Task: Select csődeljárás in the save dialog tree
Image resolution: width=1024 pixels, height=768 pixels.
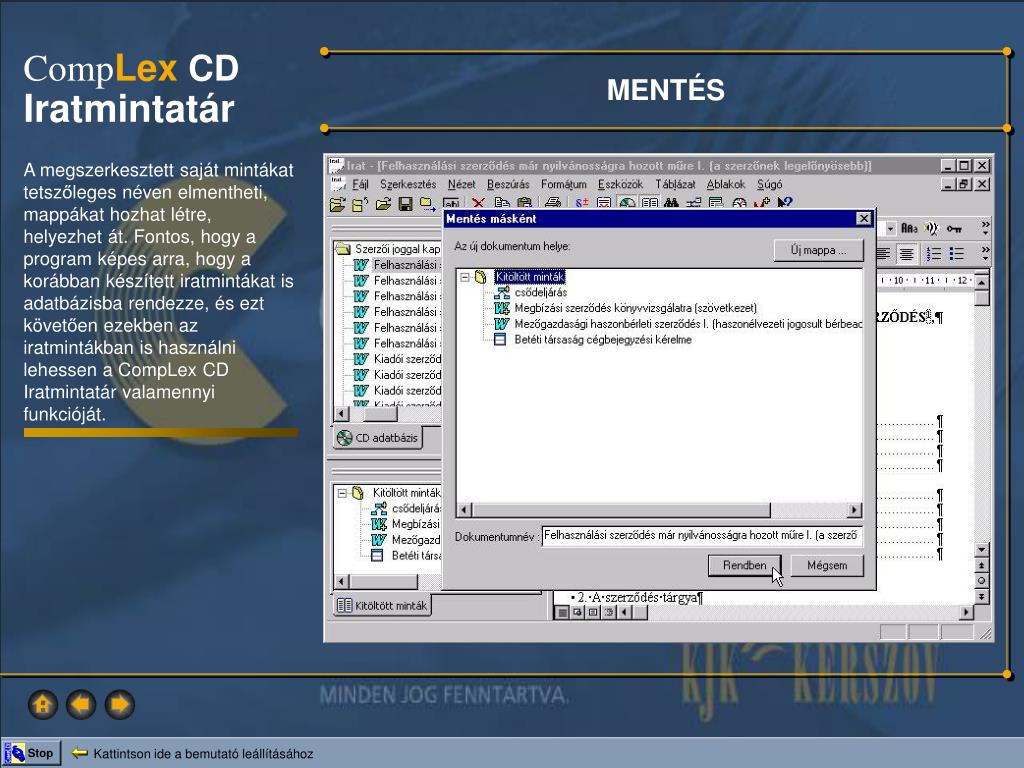Action: coord(540,293)
